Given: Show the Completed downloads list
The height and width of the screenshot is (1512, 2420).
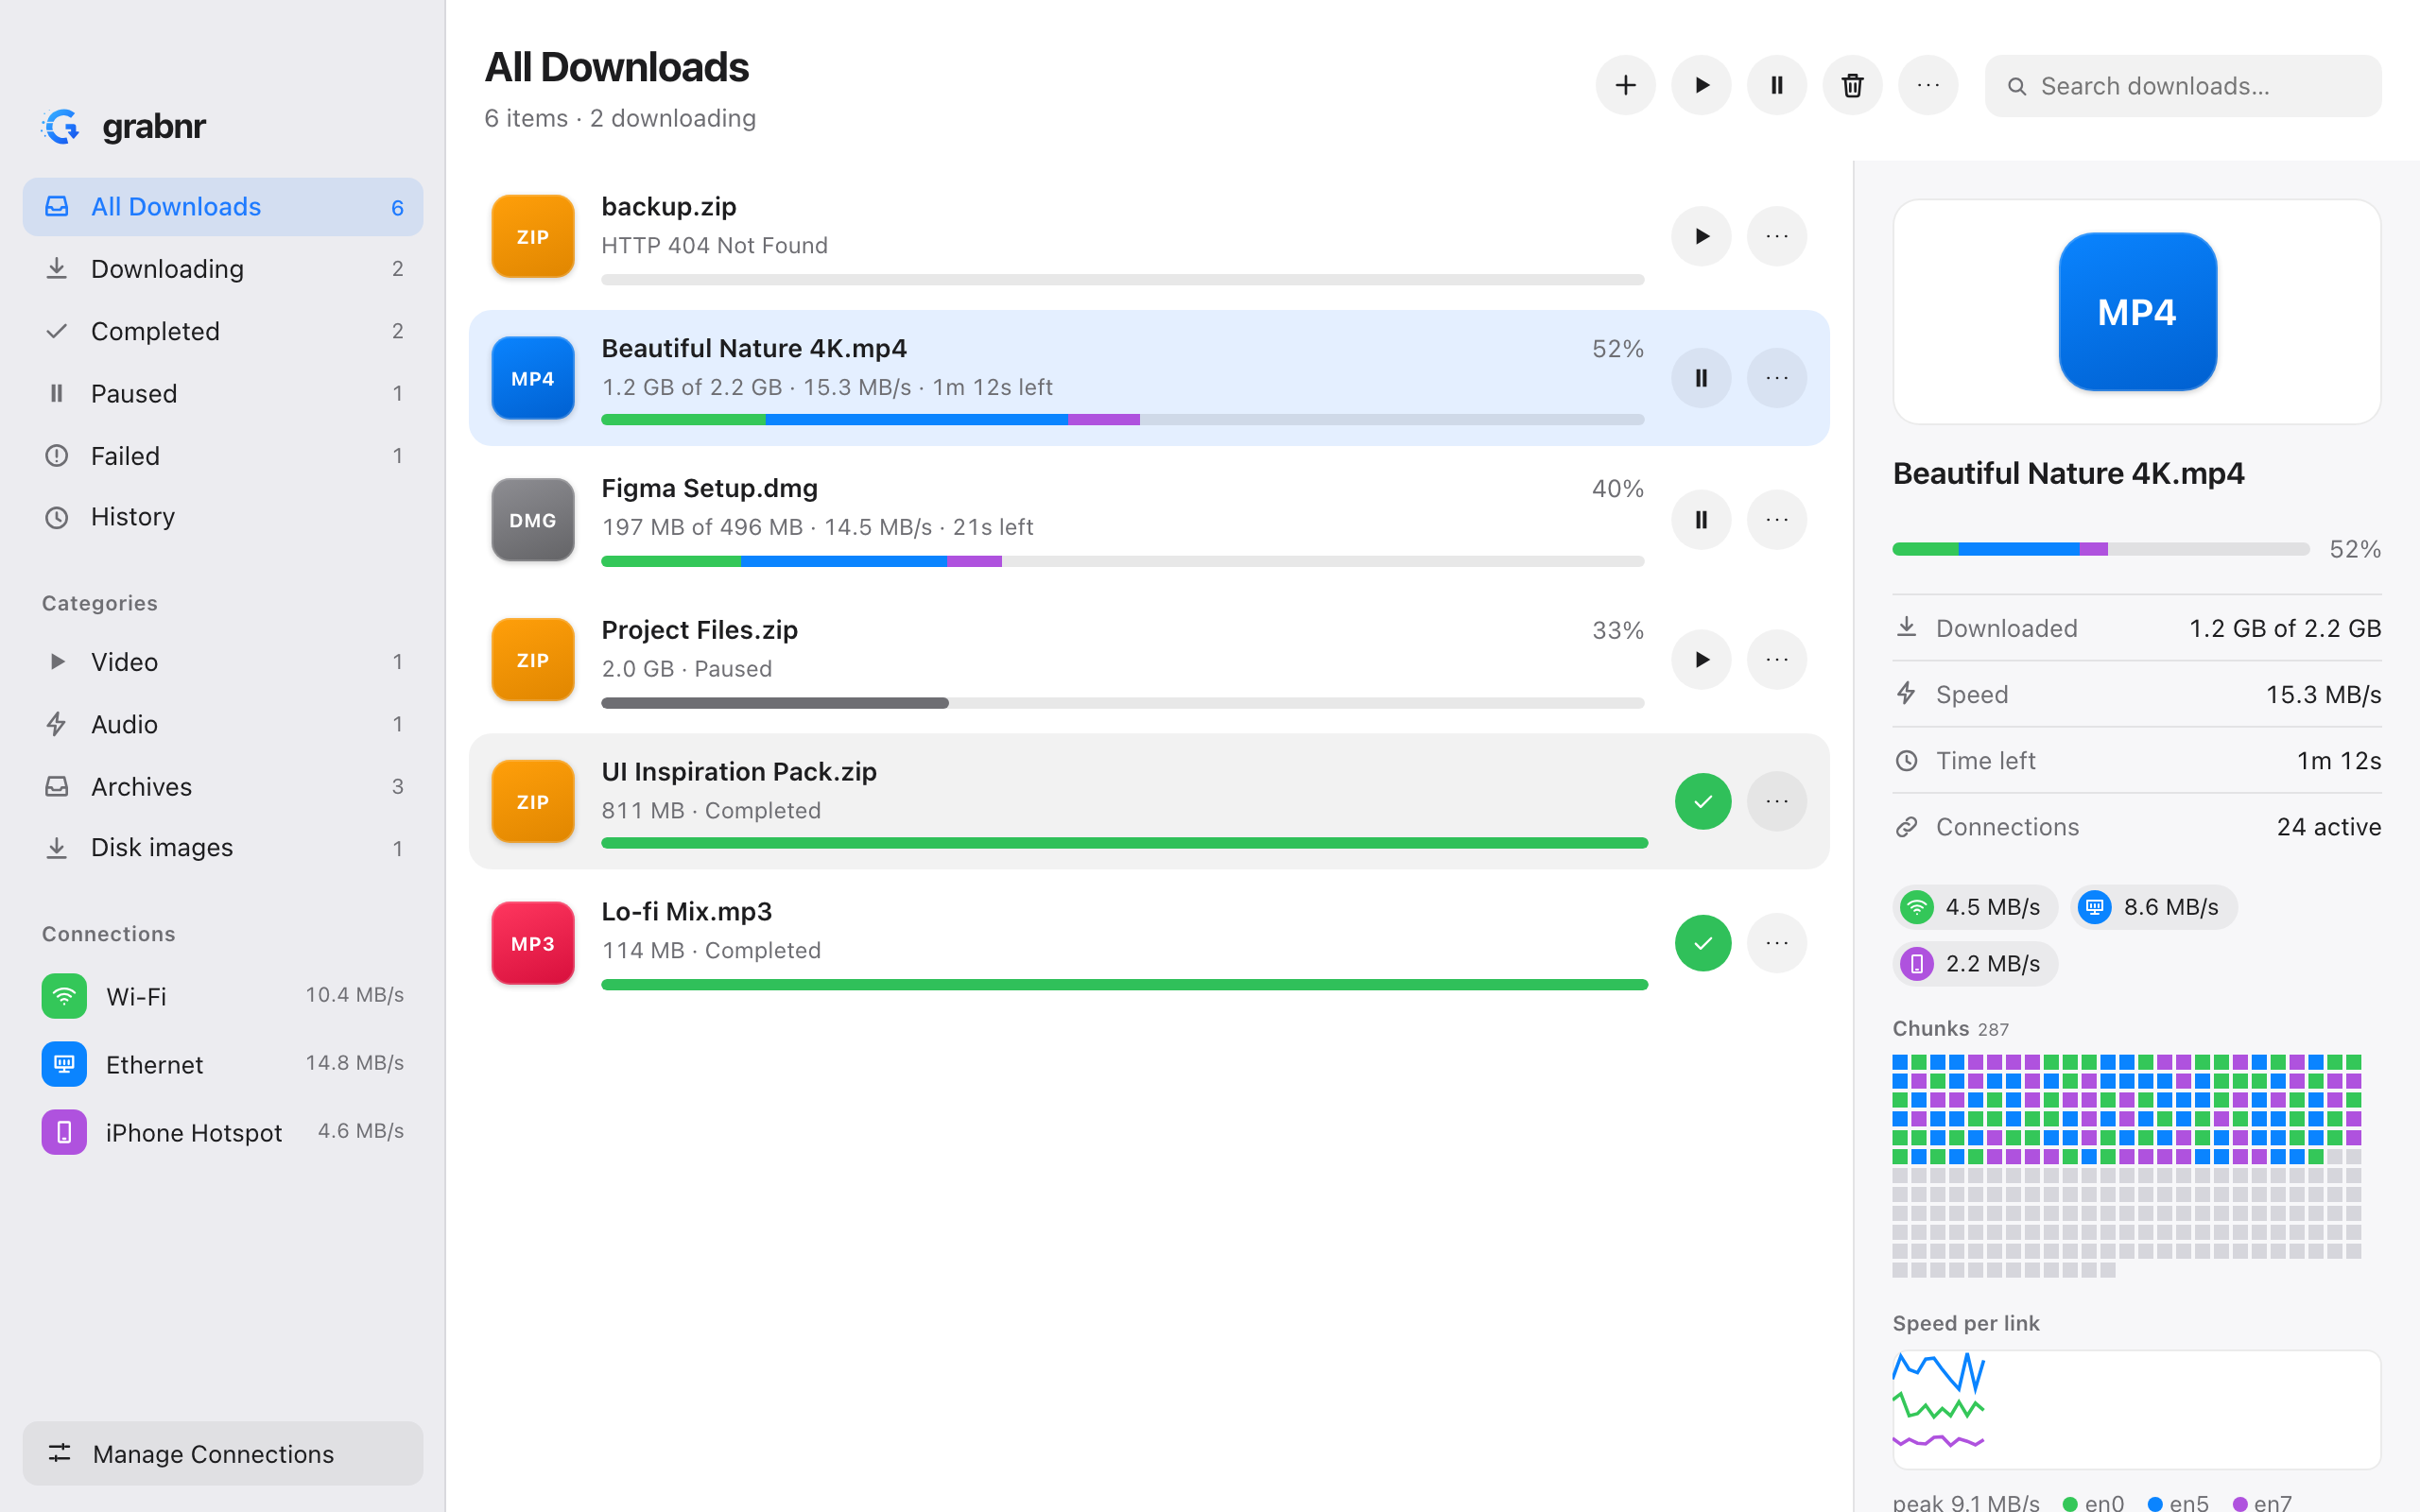Looking at the screenshot, I should (223, 331).
